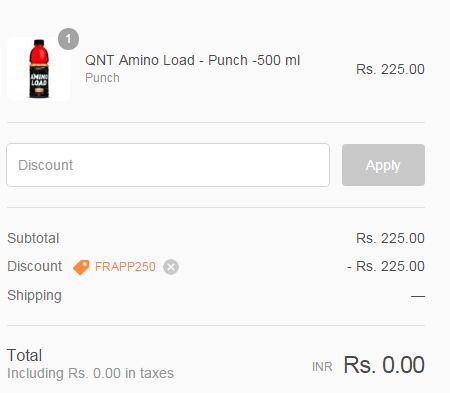450x393 pixels.
Task: Click the Shipping label
Action: coord(34,296)
